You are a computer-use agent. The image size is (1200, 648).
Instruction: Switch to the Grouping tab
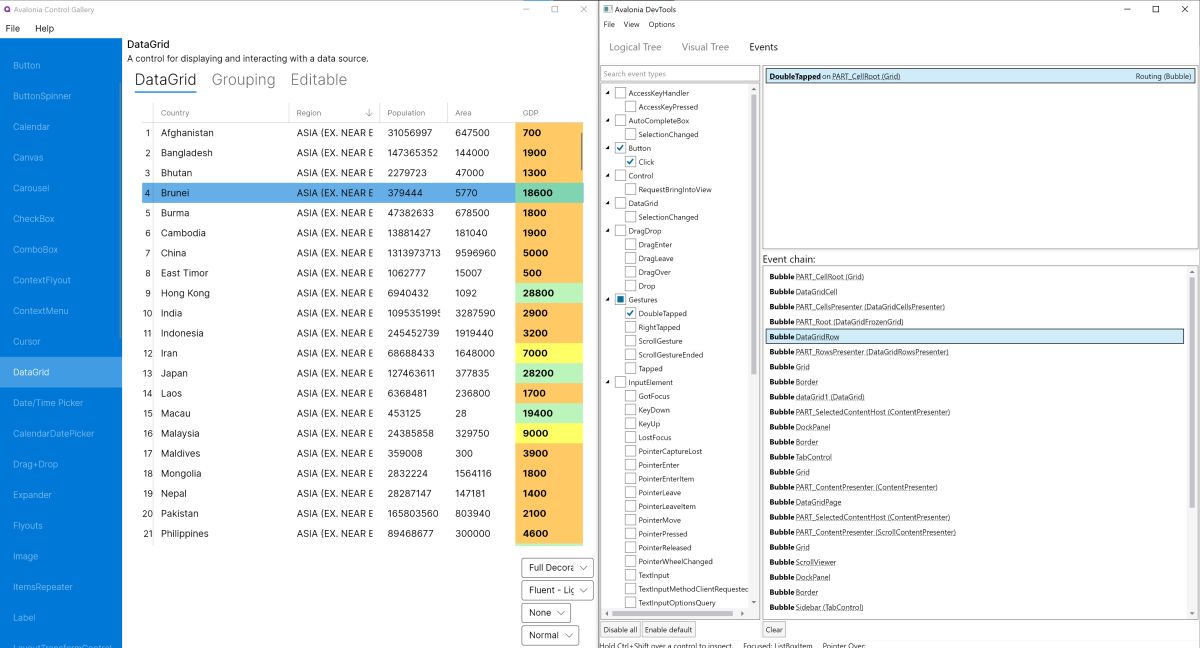[243, 80]
